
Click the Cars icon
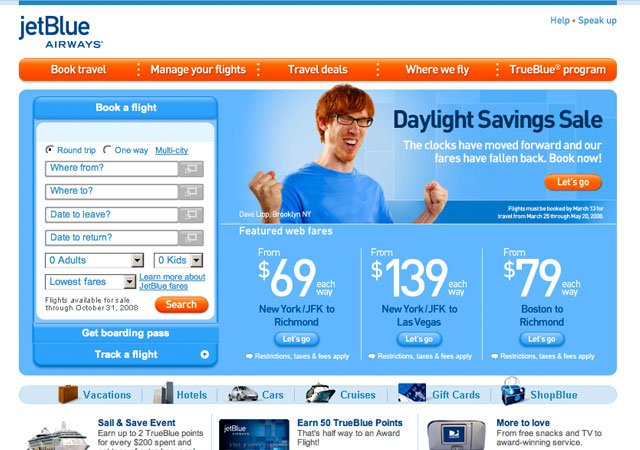243,394
